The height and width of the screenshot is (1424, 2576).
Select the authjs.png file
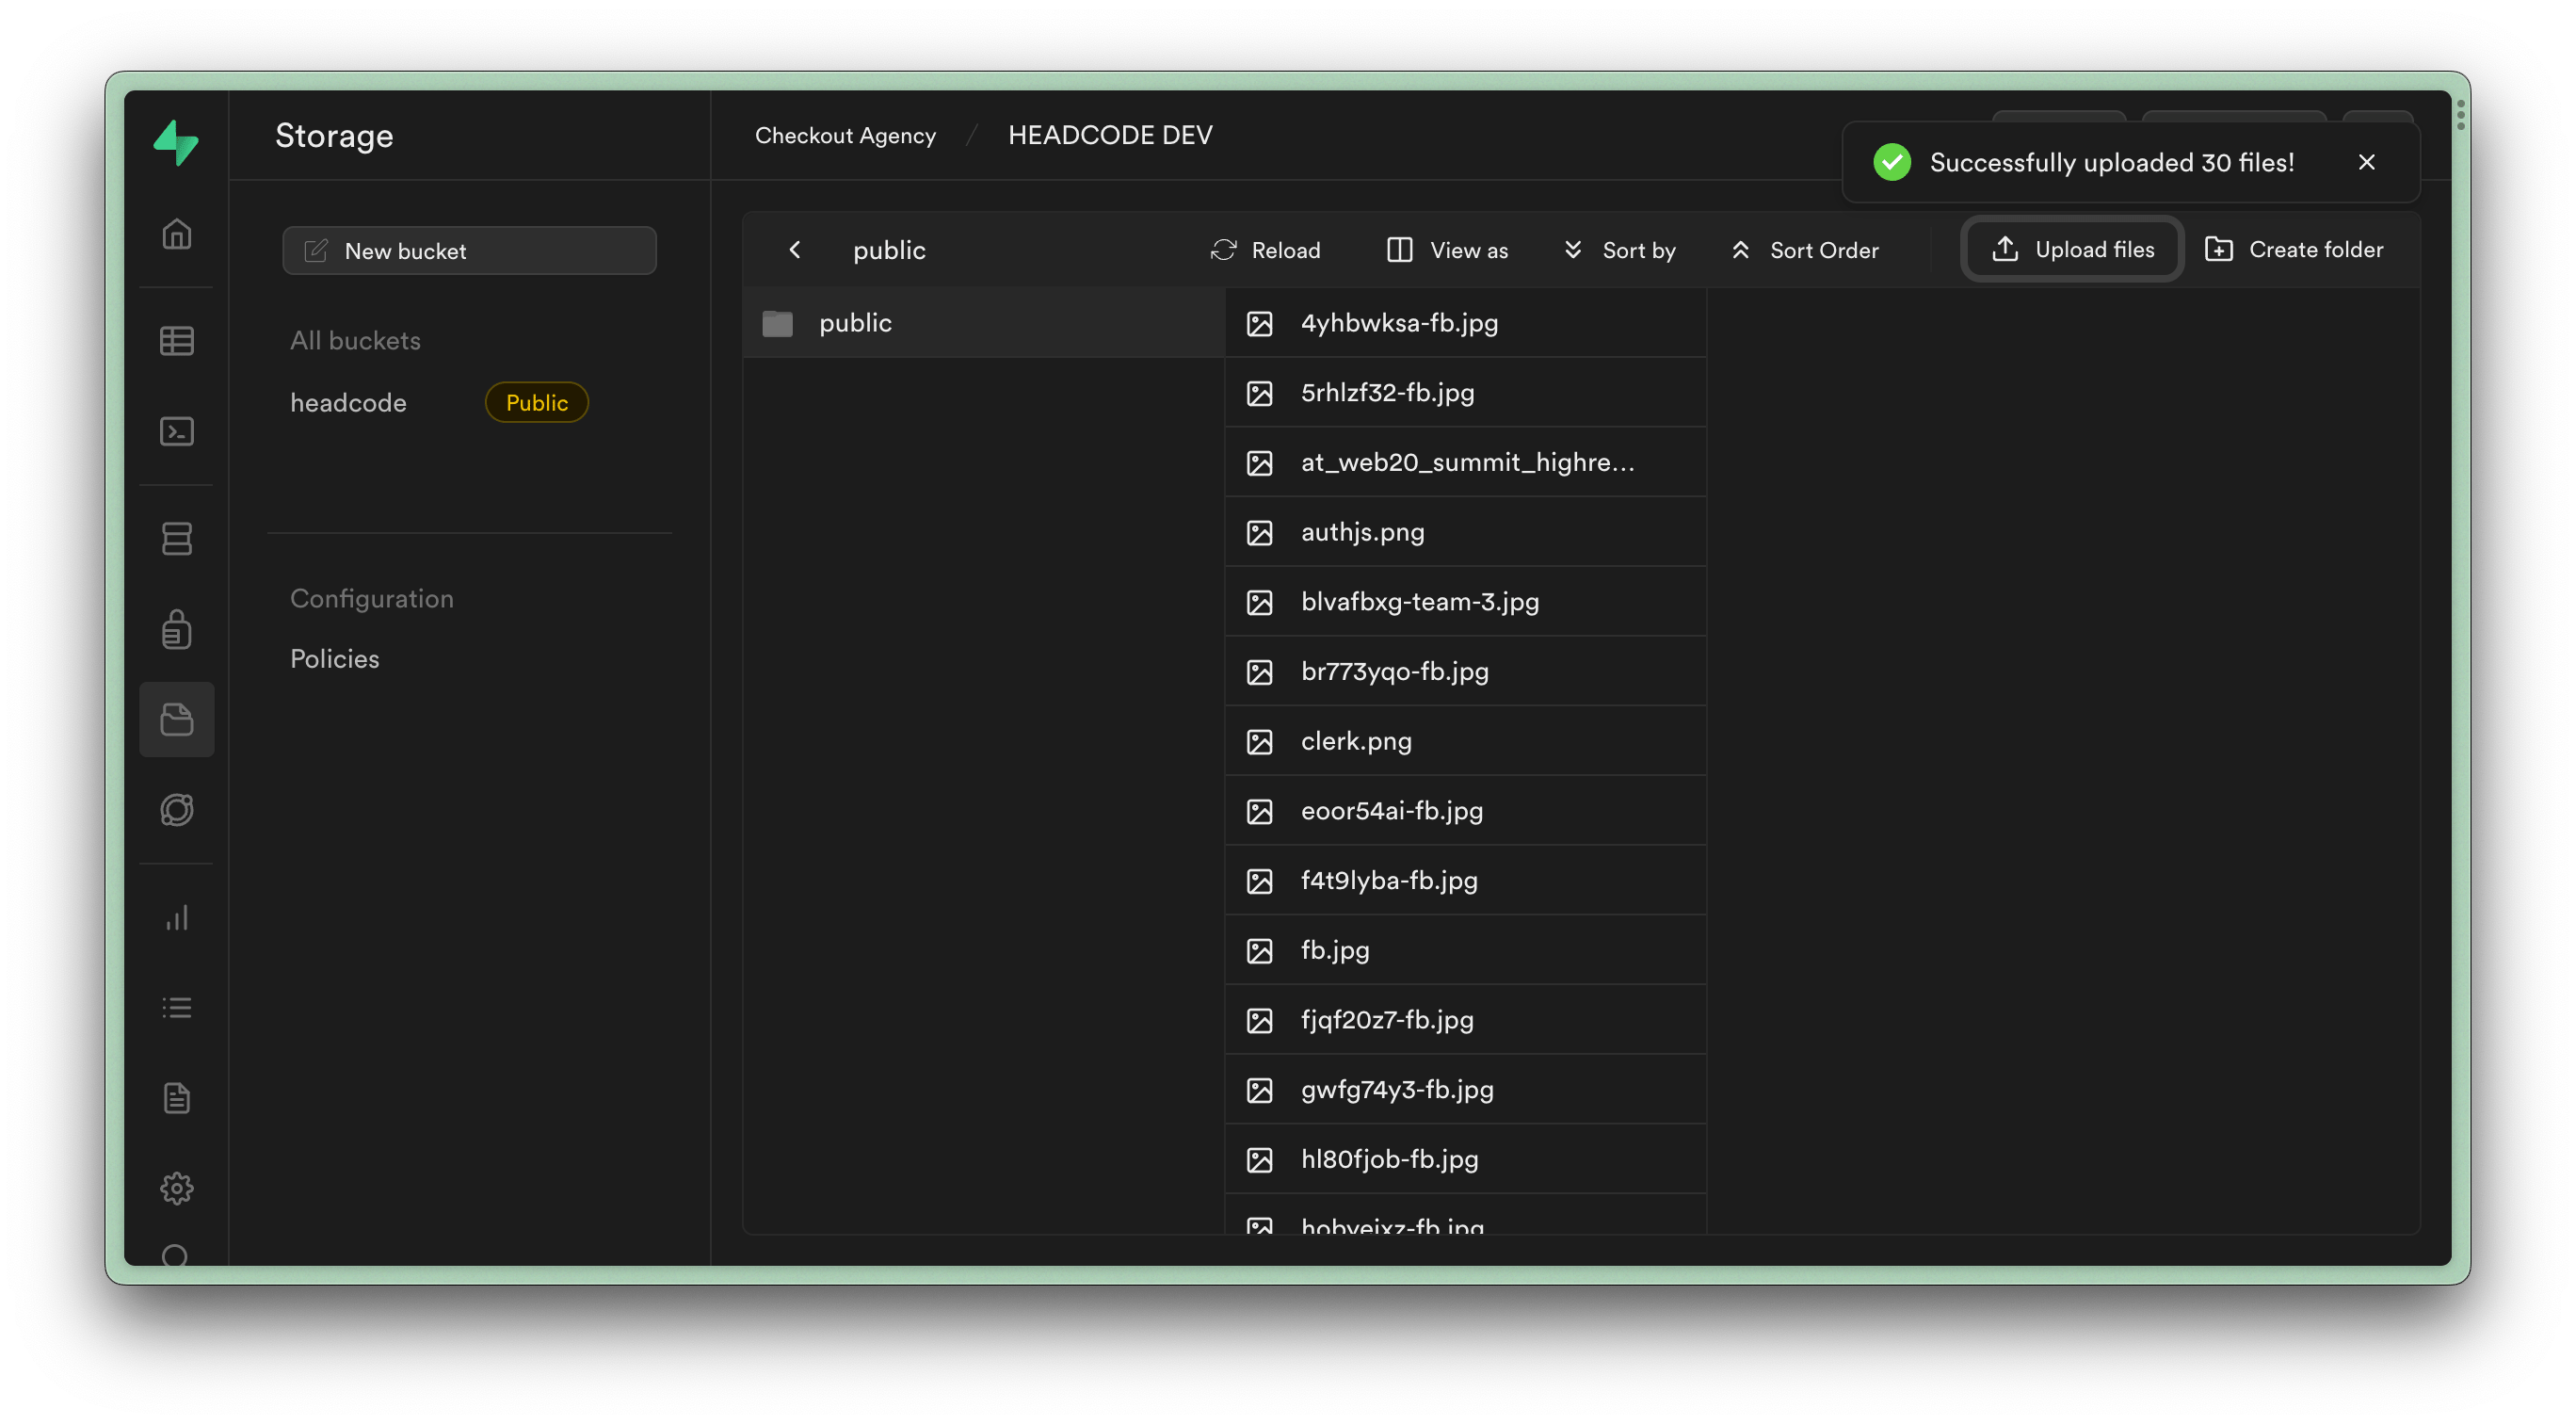pyautogui.click(x=1362, y=532)
